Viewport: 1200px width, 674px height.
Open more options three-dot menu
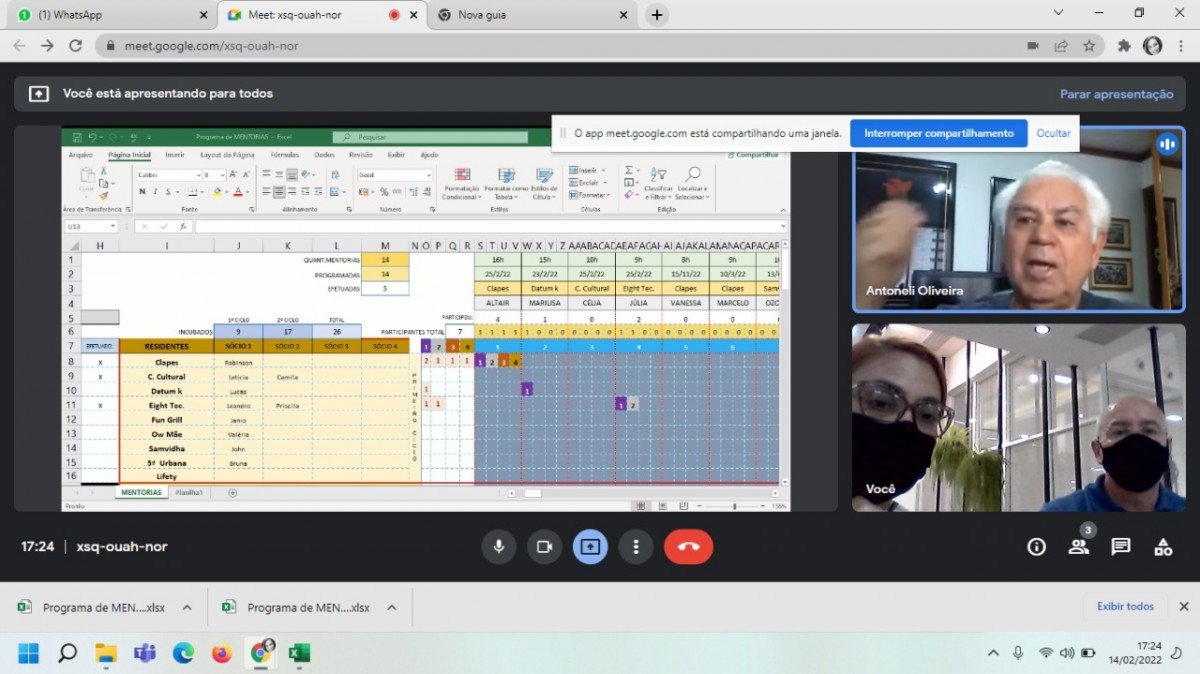pos(635,546)
